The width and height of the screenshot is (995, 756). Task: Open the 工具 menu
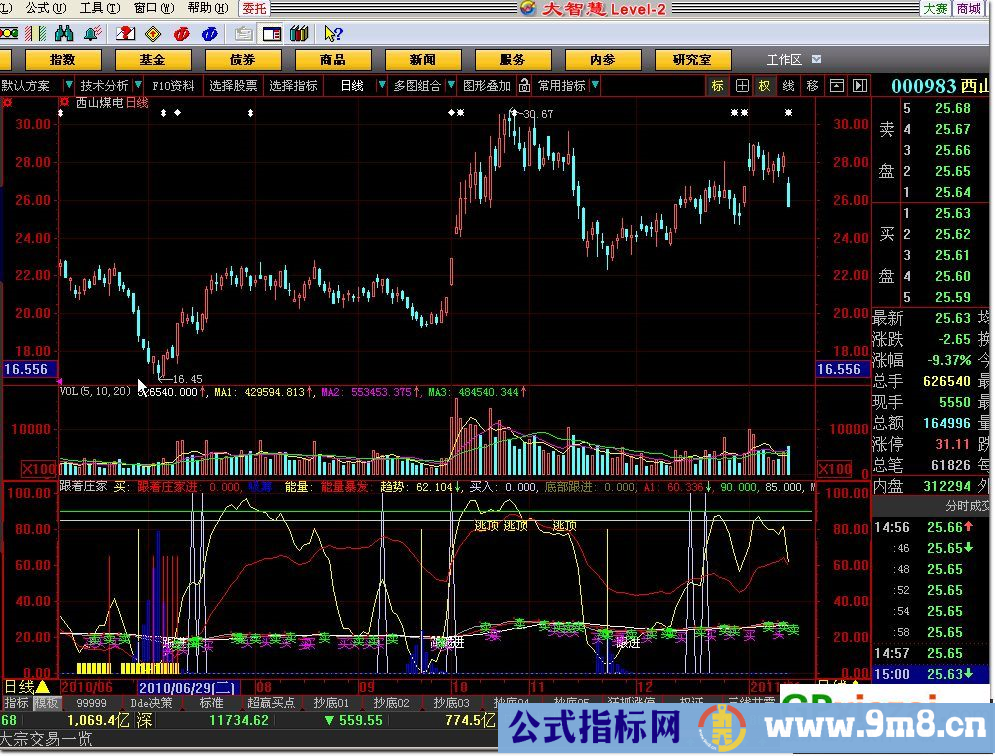92,8
